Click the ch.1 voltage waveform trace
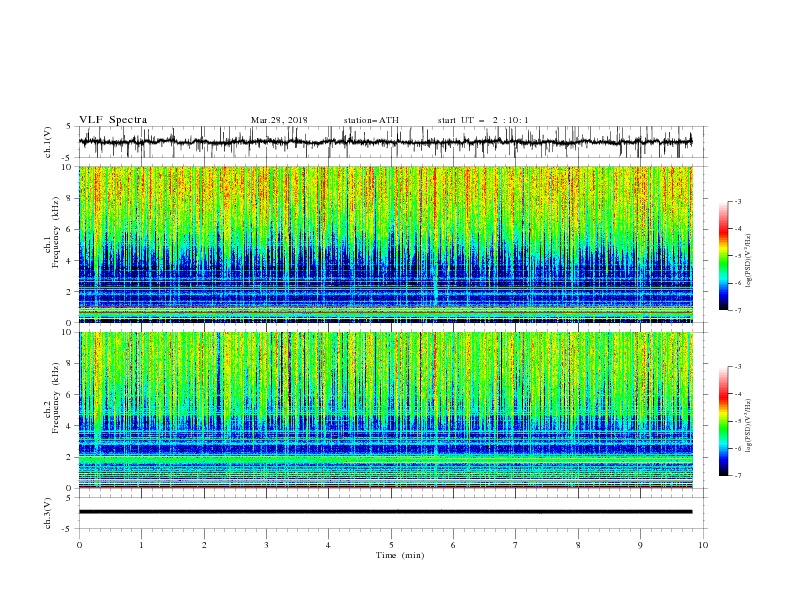 pos(385,142)
